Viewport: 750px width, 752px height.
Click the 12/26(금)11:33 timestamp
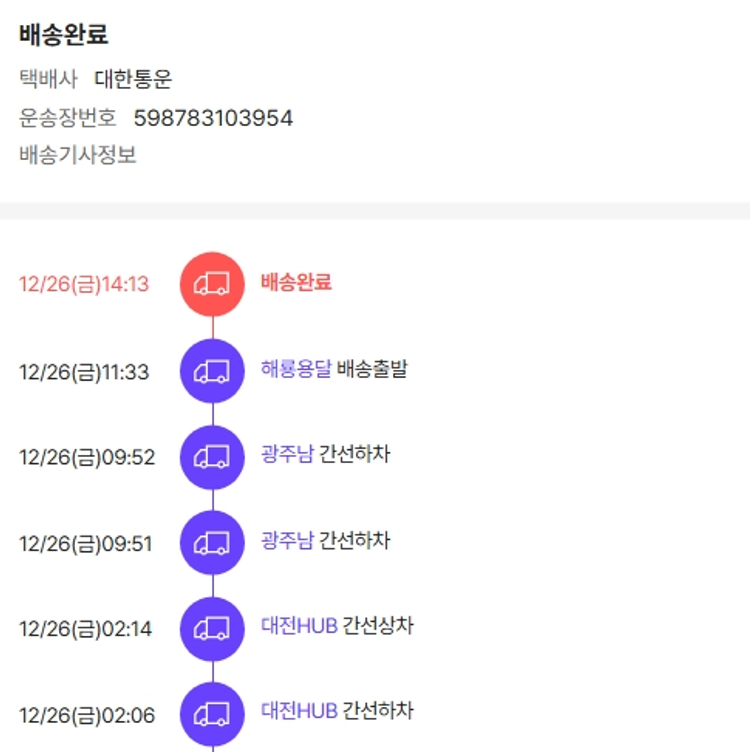[84, 372]
